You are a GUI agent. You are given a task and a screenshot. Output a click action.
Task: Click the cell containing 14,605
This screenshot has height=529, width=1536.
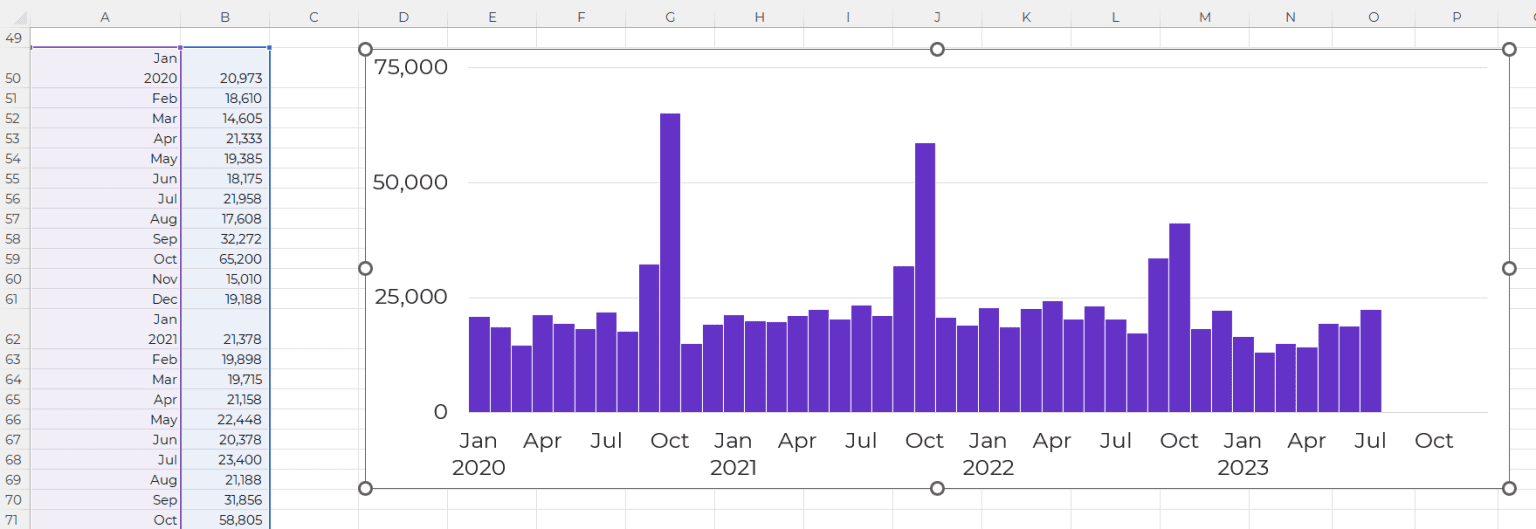point(225,118)
